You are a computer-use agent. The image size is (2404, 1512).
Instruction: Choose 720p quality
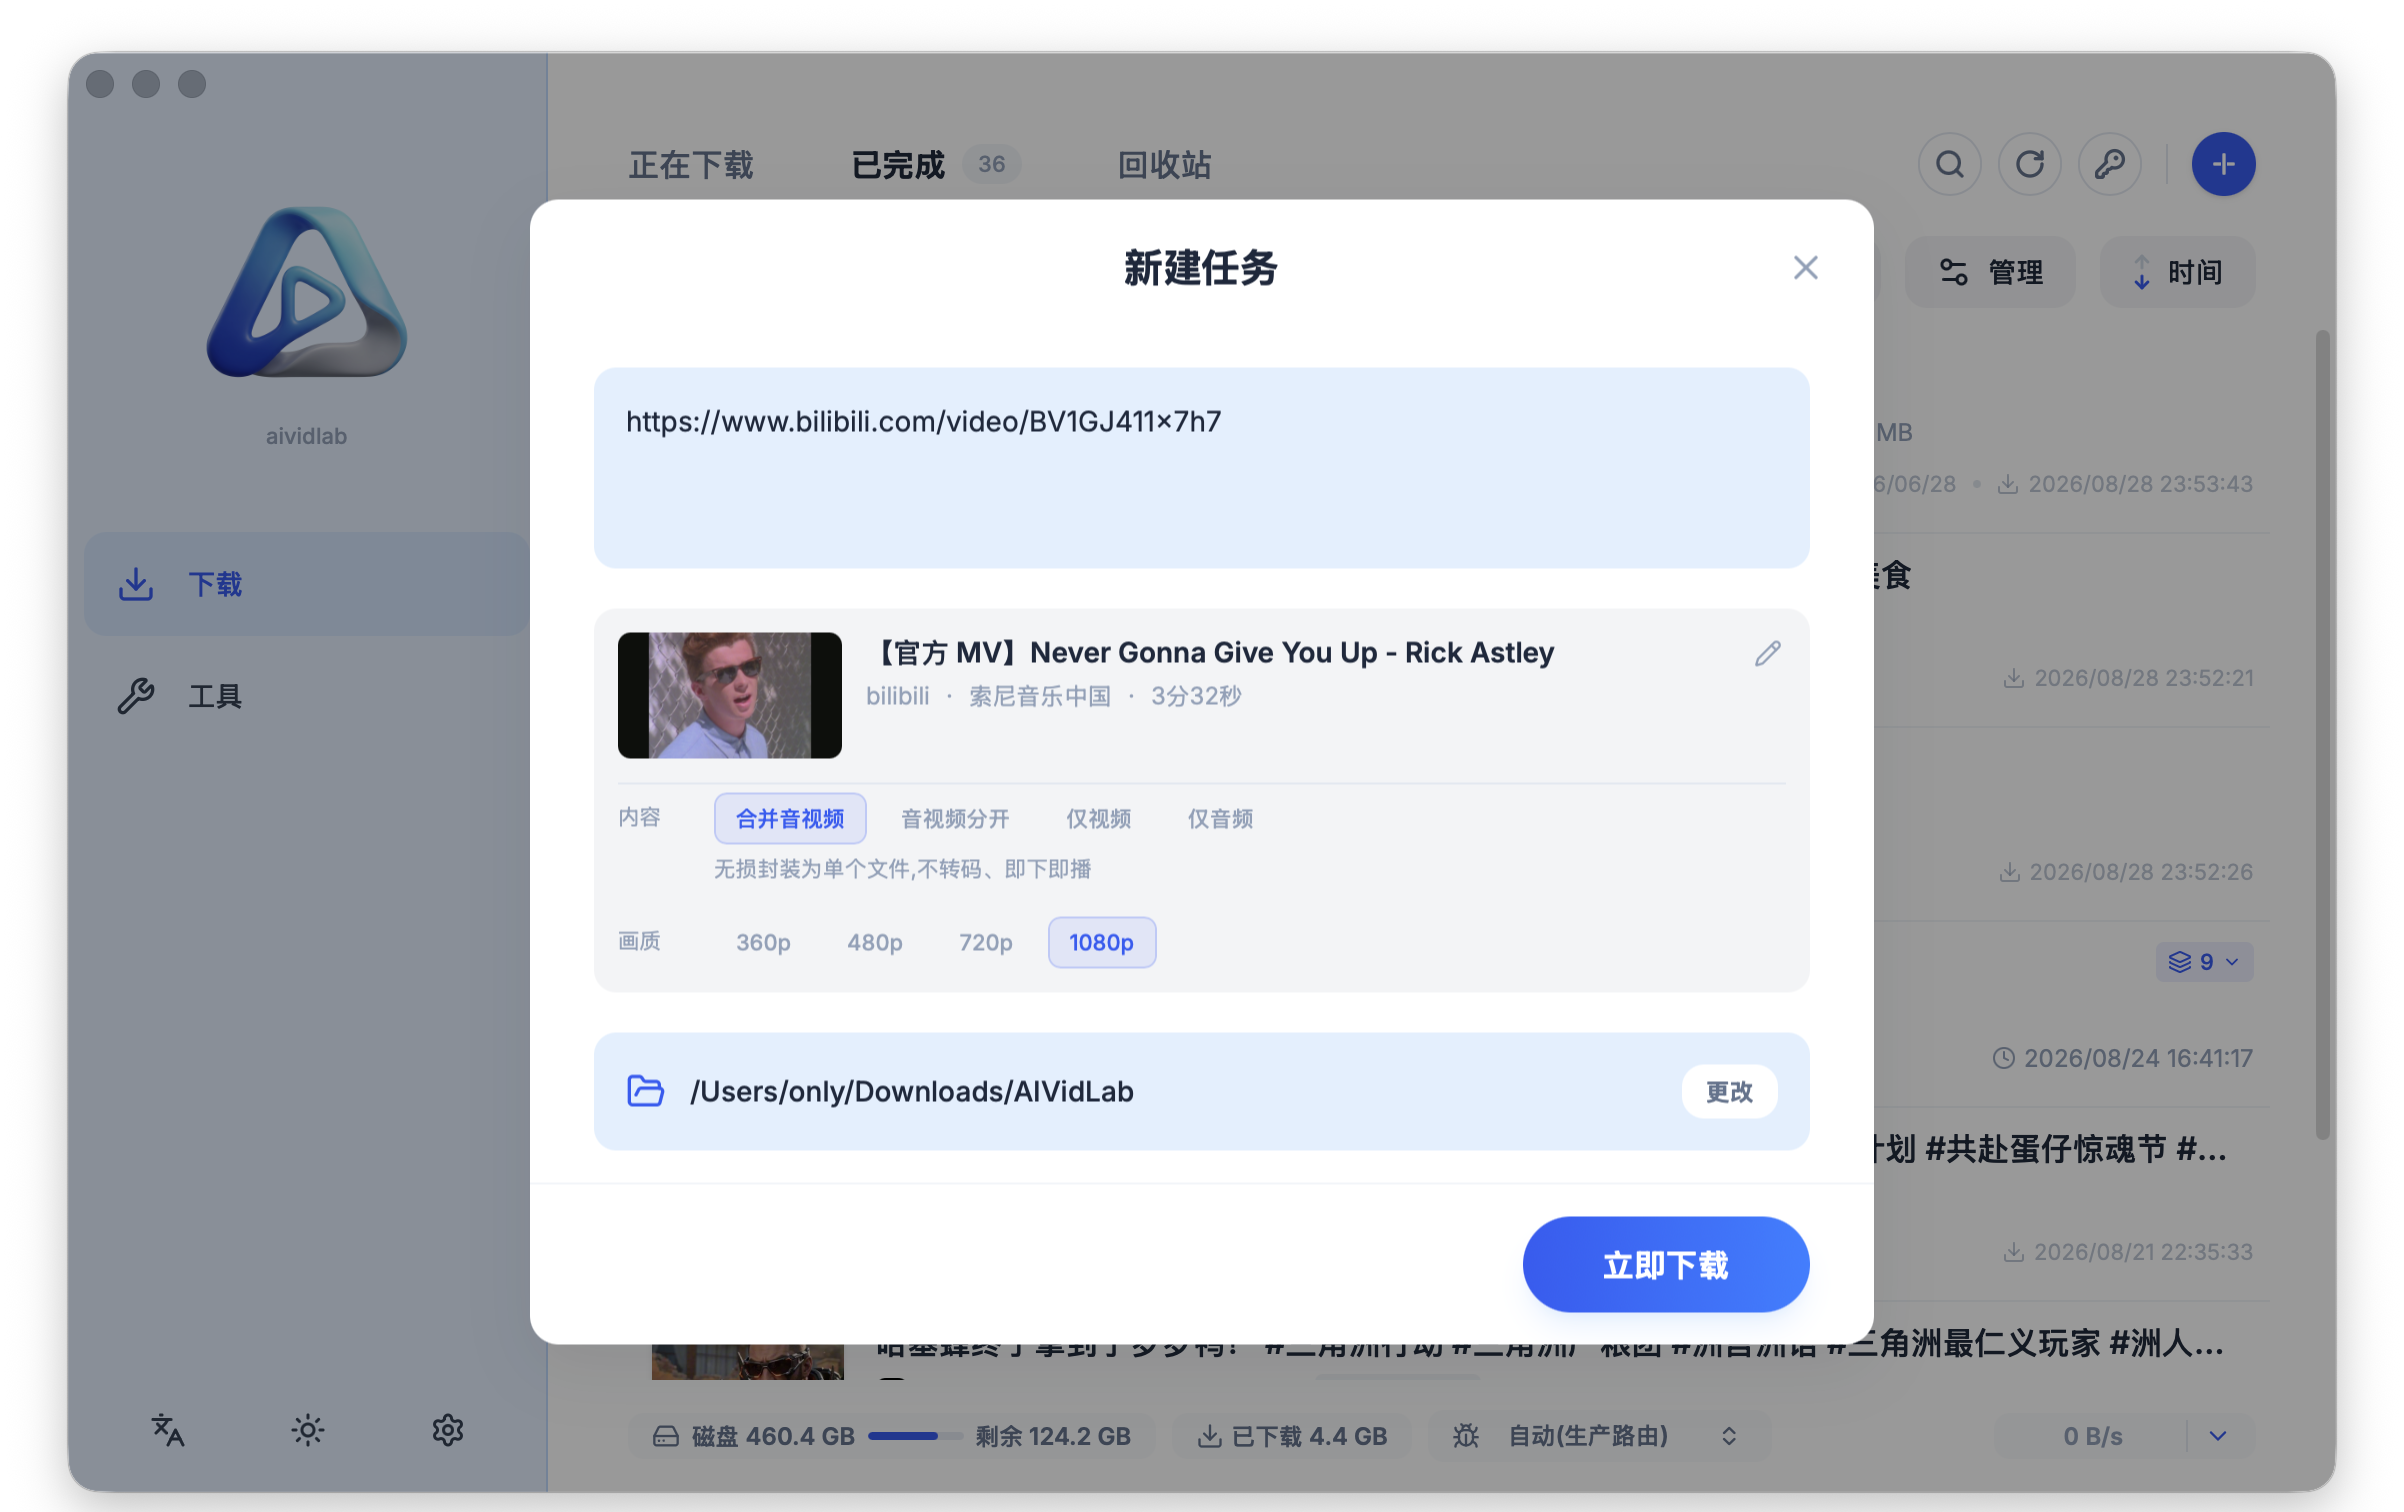point(985,943)
